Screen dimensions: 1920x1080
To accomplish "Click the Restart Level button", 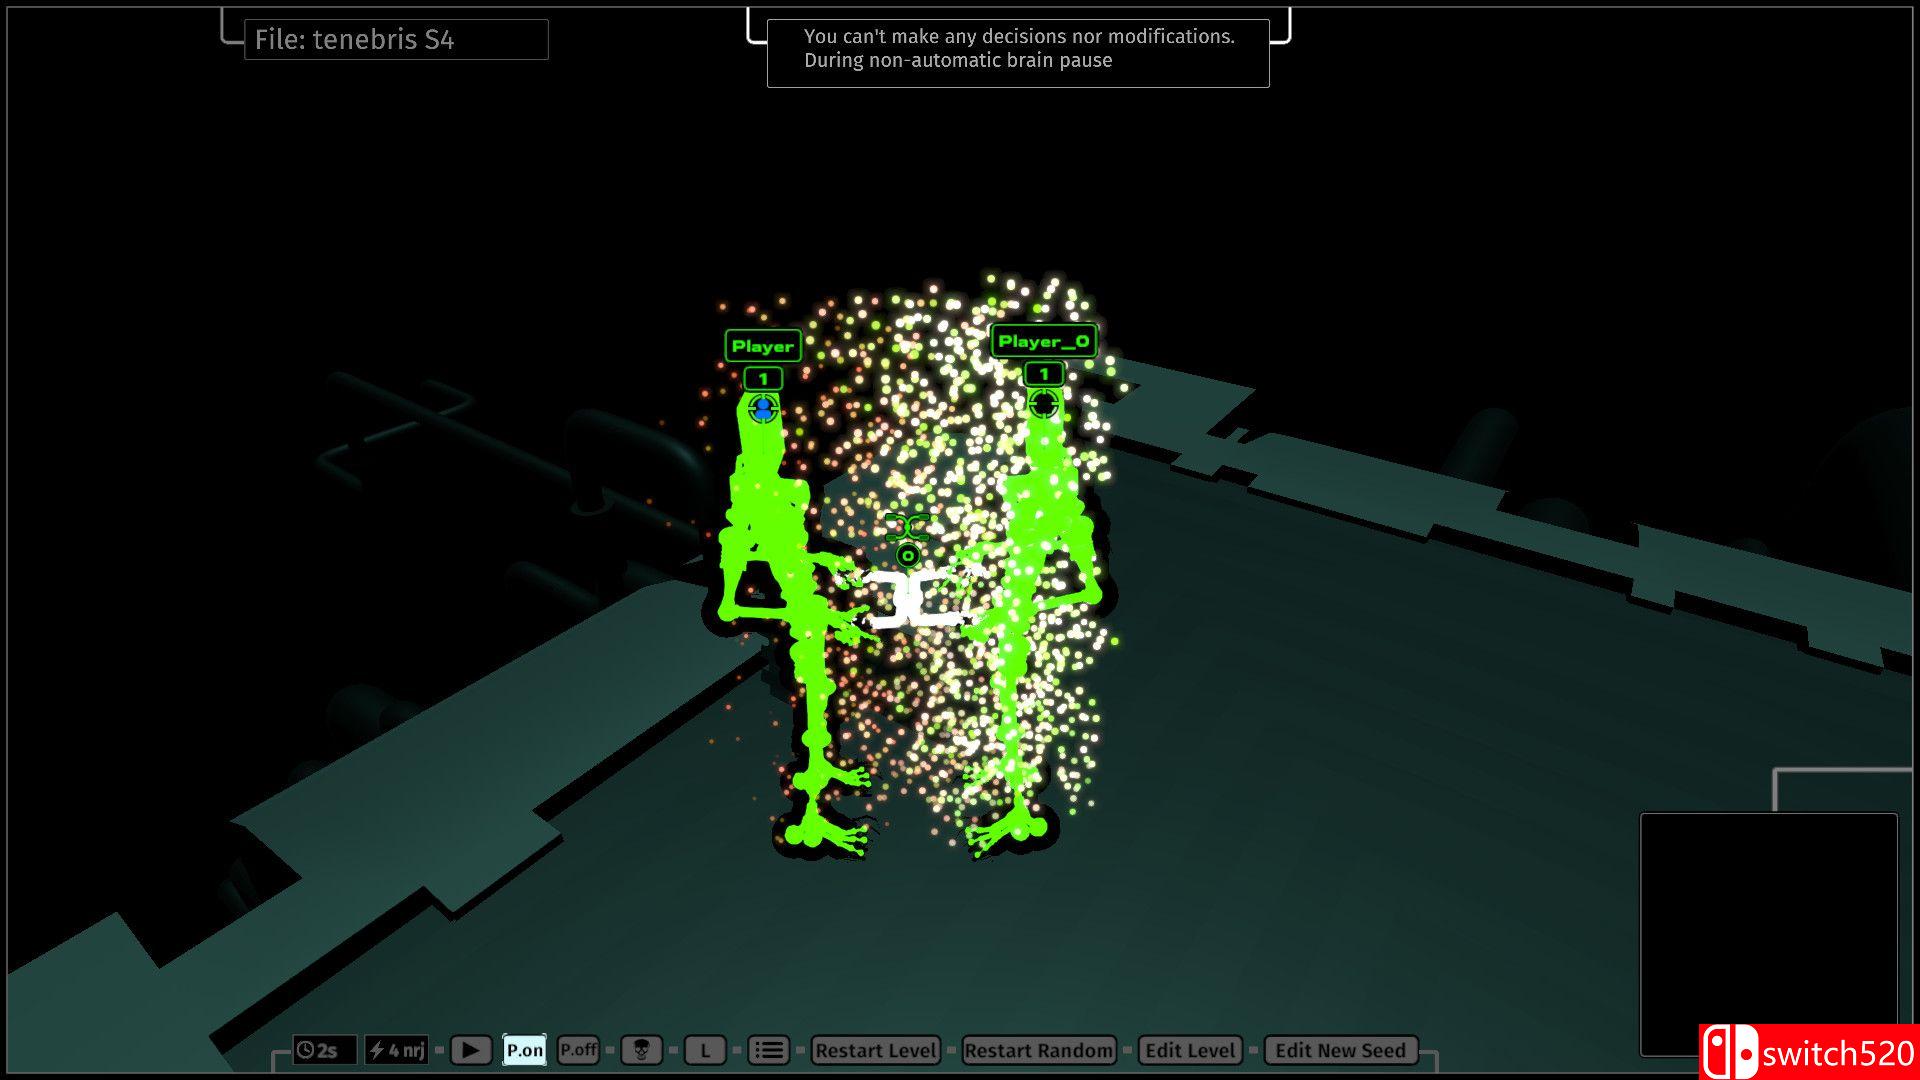I will (x=875, y=1050).
